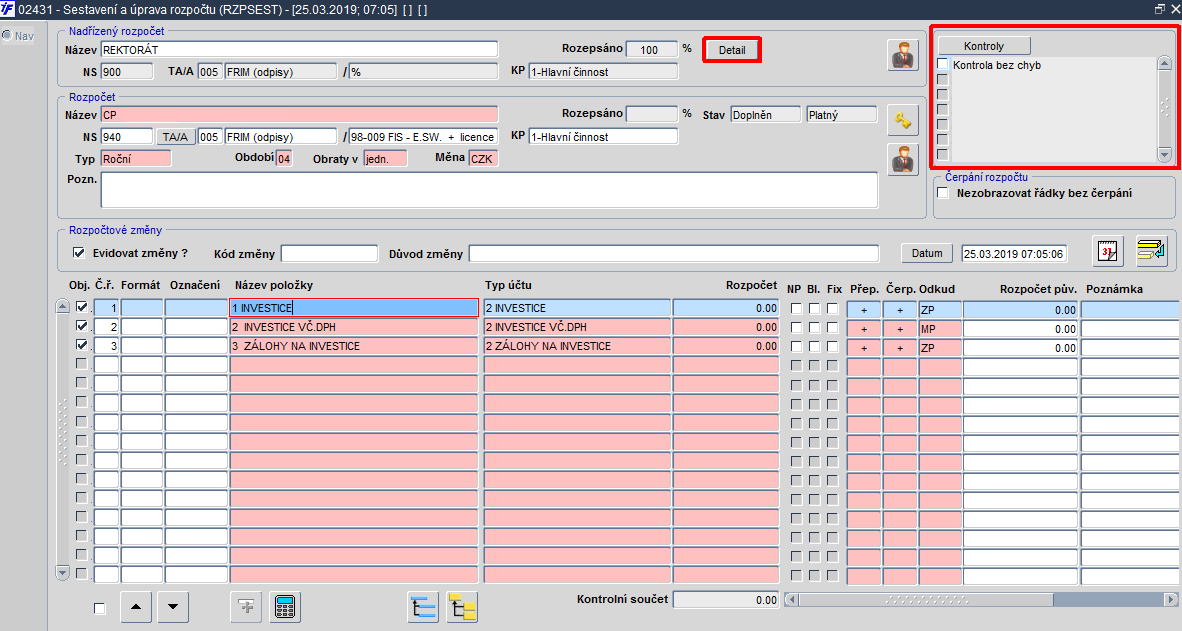Click the yellow rows icon beside the calendar

point(1151,251)
